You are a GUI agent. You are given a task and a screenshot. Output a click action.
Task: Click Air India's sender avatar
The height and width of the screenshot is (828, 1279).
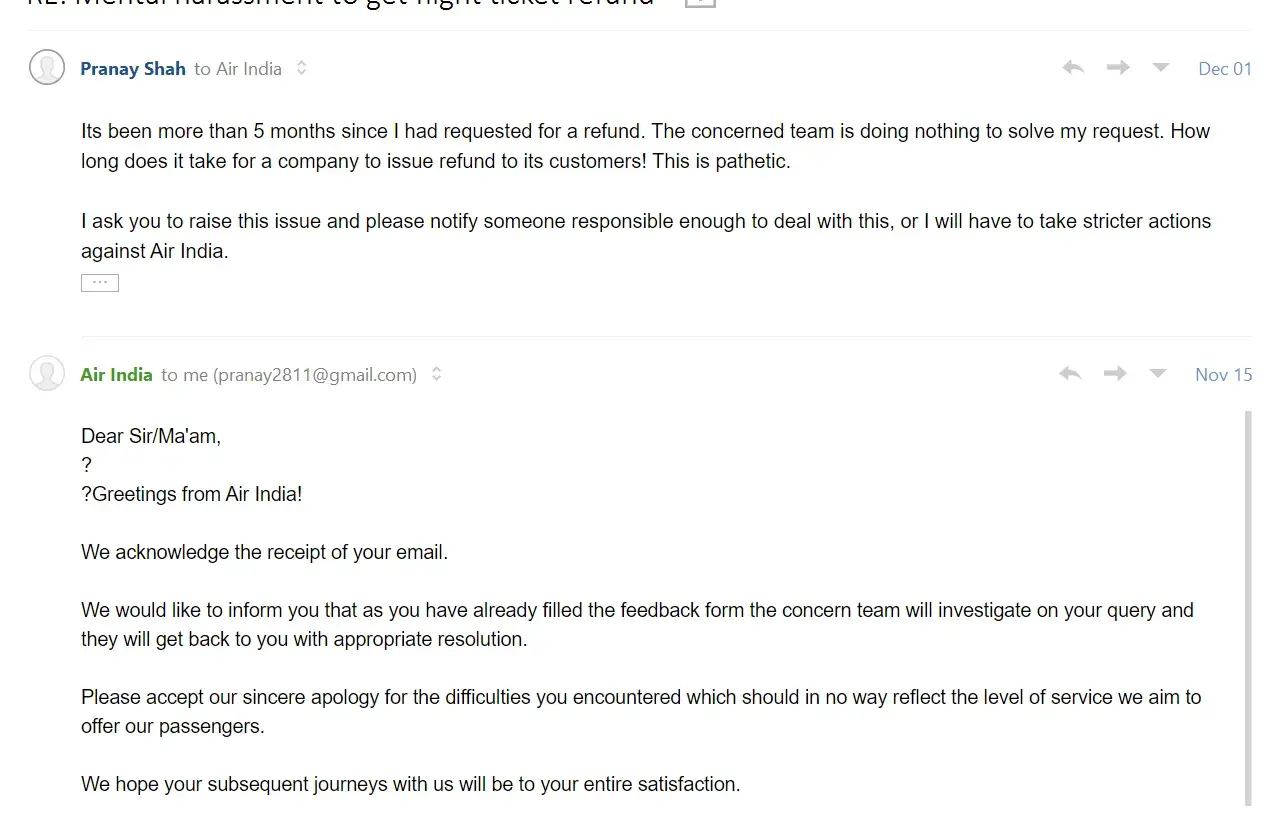47,374
